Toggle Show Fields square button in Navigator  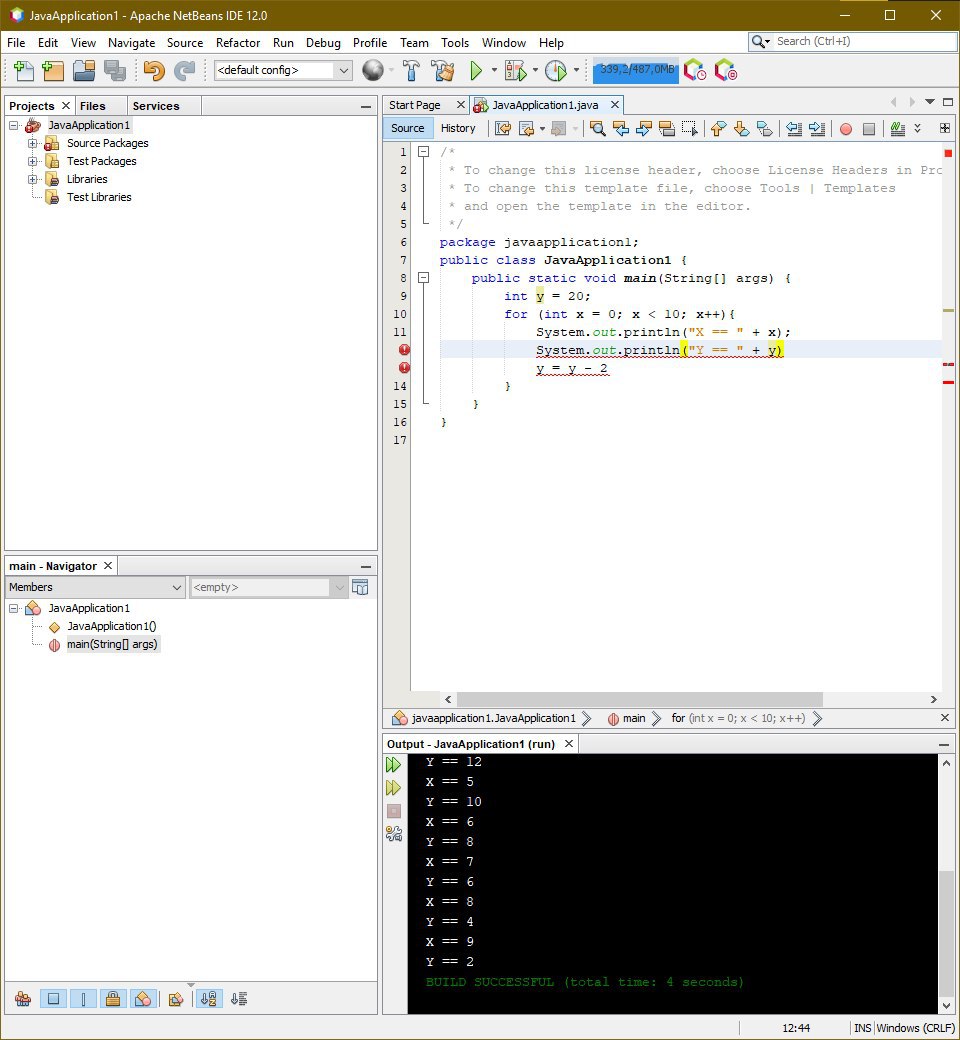pos(54,999)
